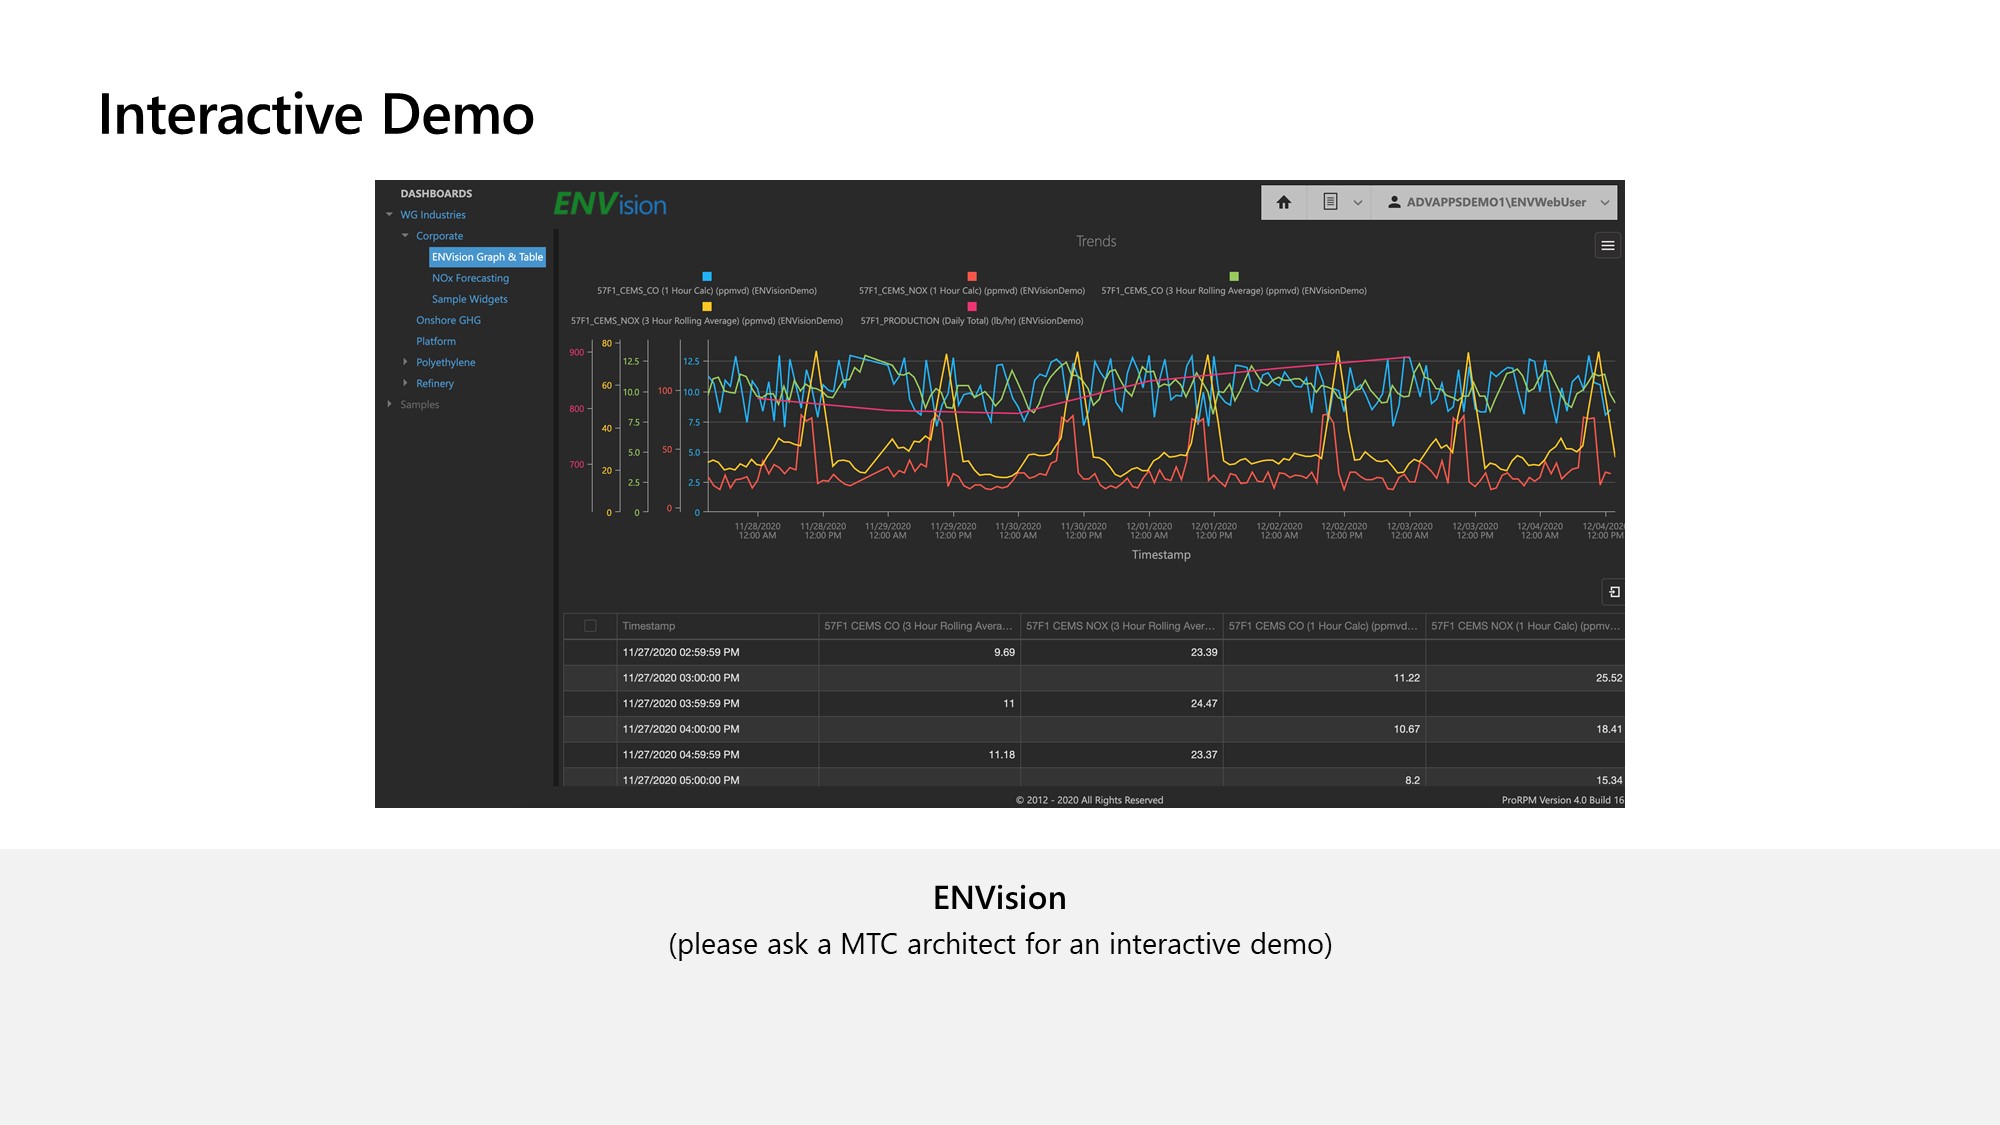2000x1125 pixels.
Task: Sort by Timestamp column header
Action: 648,626
